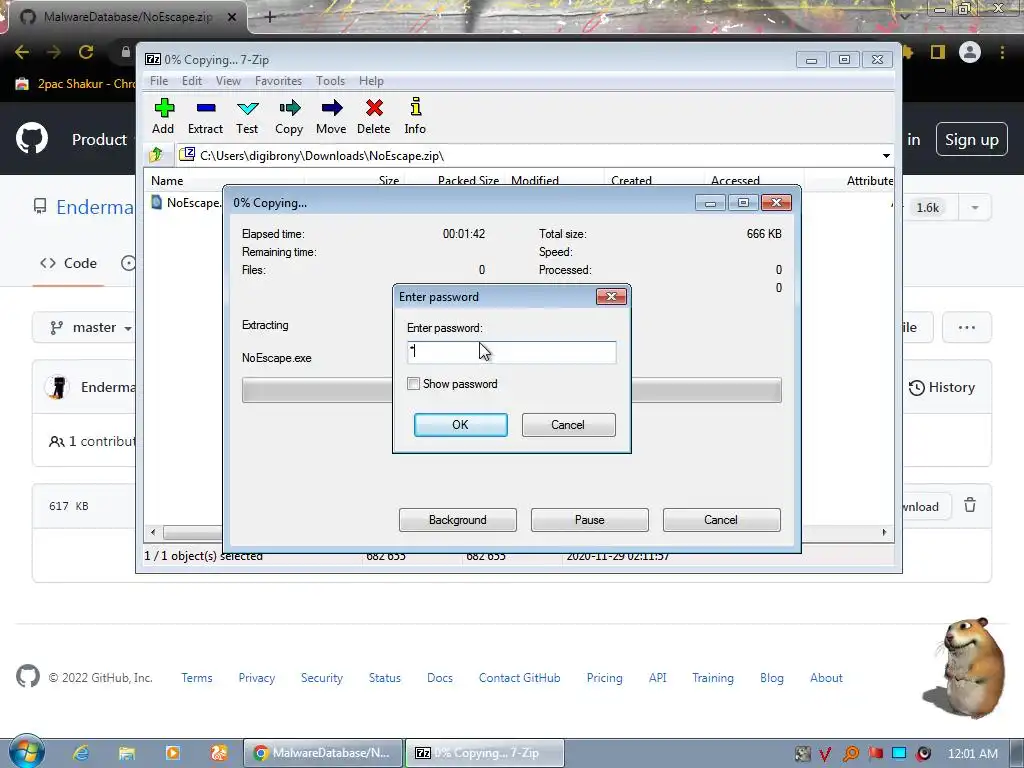The height and width of the screenshot is (768, 1024).
Task: Click the 7-Zip horizontal scrollbar left arrow
Action: point(153,532)
